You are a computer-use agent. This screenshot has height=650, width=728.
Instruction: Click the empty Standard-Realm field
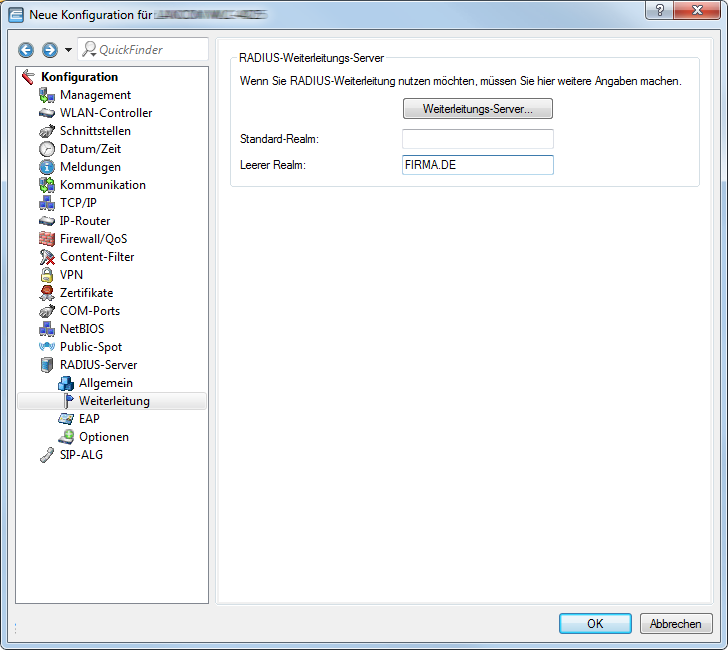[x=477, y=139]
